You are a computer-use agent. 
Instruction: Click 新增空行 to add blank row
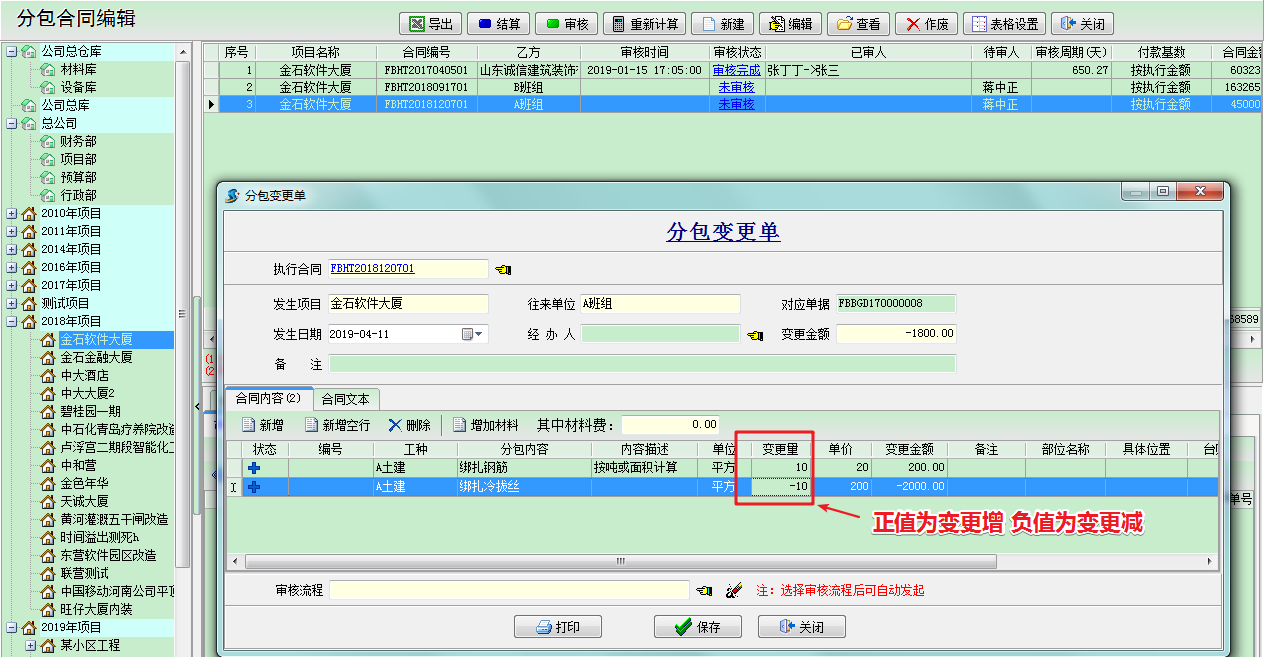point(336,425)
